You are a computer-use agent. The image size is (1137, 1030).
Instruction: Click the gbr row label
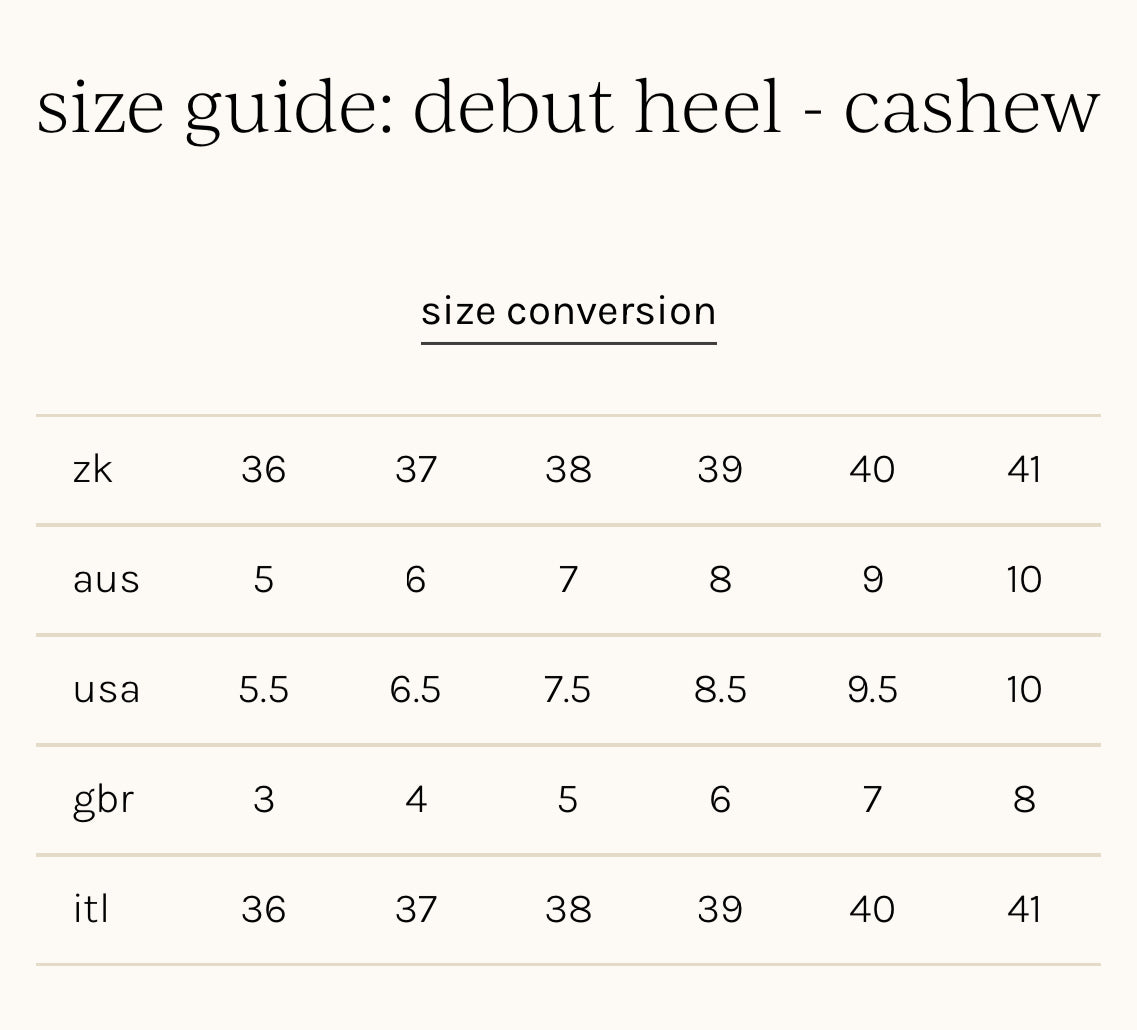(103, 799)
